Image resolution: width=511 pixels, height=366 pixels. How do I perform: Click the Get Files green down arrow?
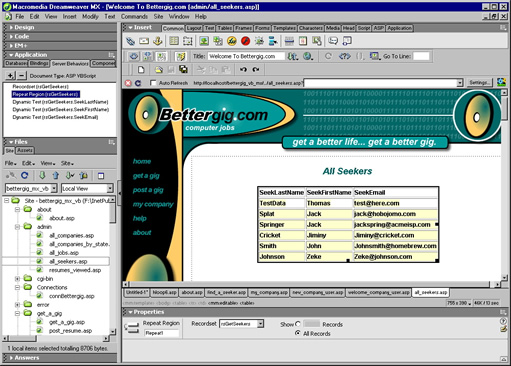(x=42, y=175)
